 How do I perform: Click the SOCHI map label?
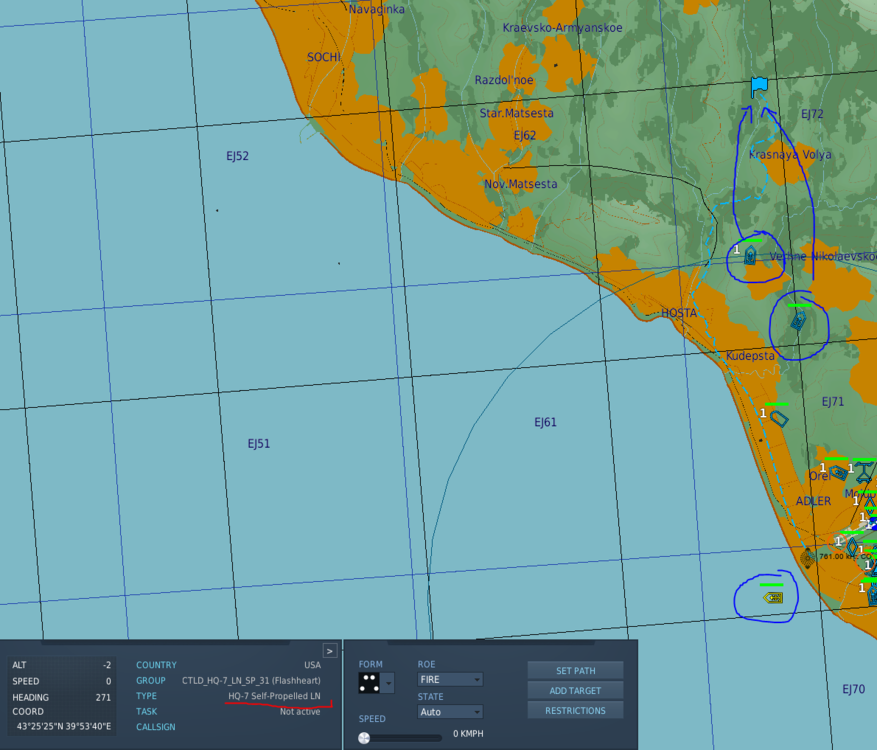coord(323,57)
